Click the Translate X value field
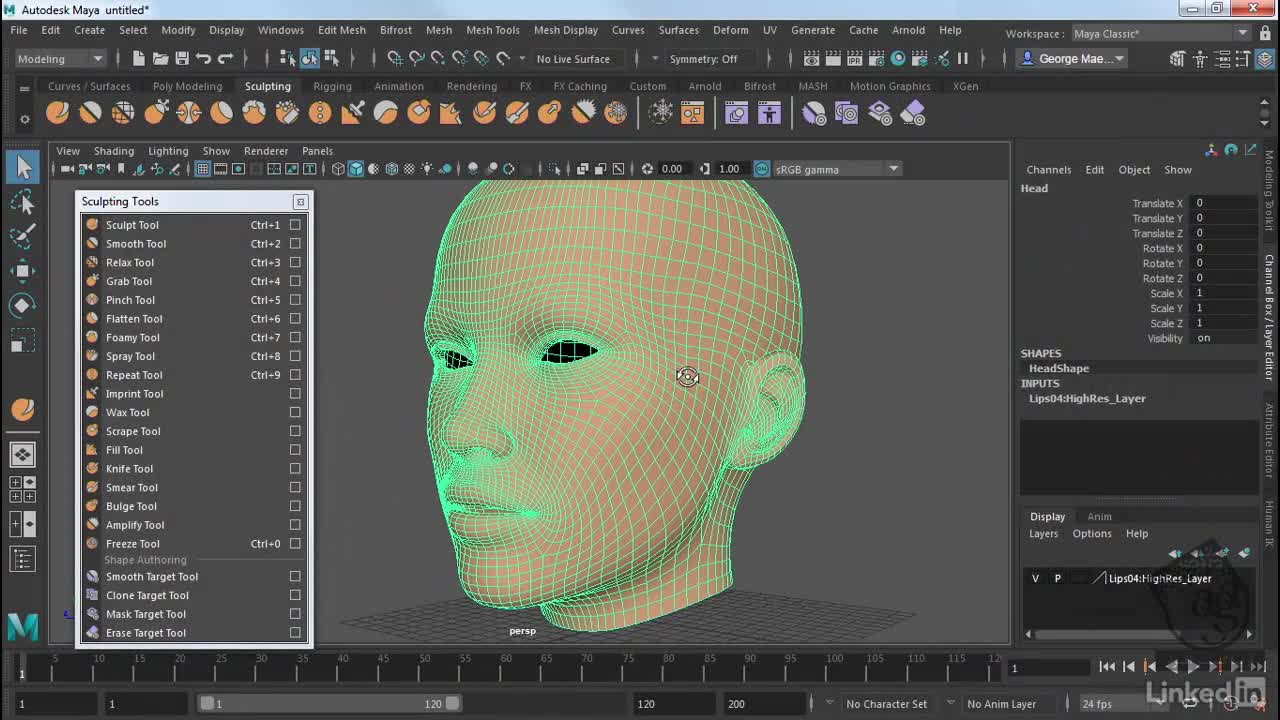 (1224, 203)
